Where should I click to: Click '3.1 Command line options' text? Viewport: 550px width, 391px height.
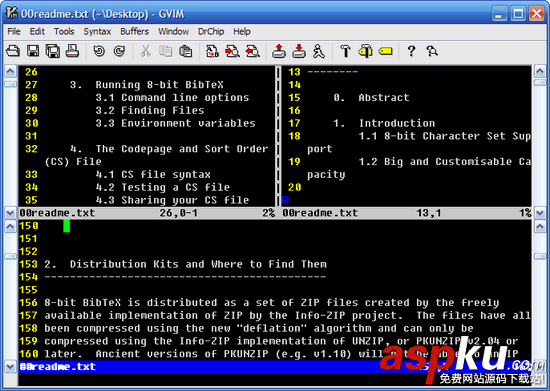point(172,97)
